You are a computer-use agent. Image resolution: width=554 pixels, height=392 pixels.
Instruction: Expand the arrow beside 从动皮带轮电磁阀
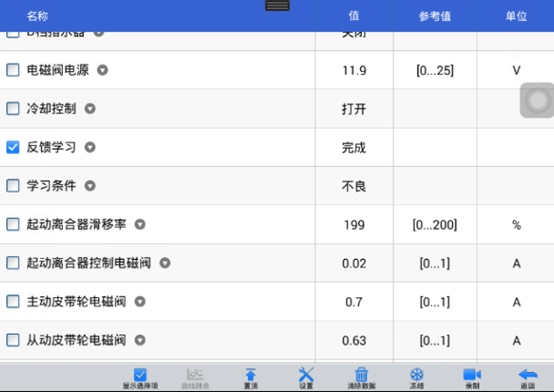coord(140,340)
